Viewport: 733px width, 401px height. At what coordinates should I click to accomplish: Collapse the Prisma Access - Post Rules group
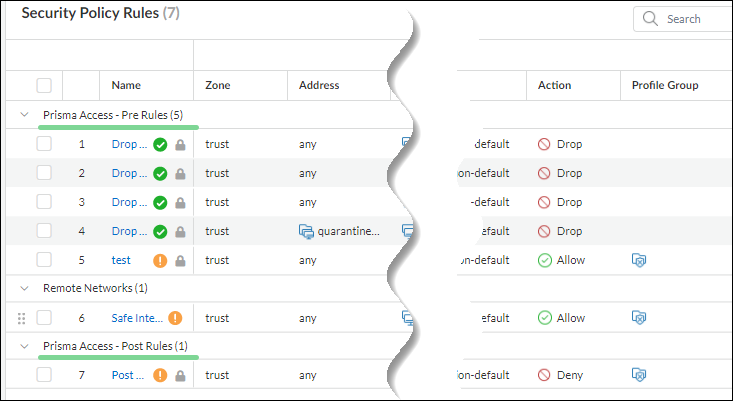(24, 346)
